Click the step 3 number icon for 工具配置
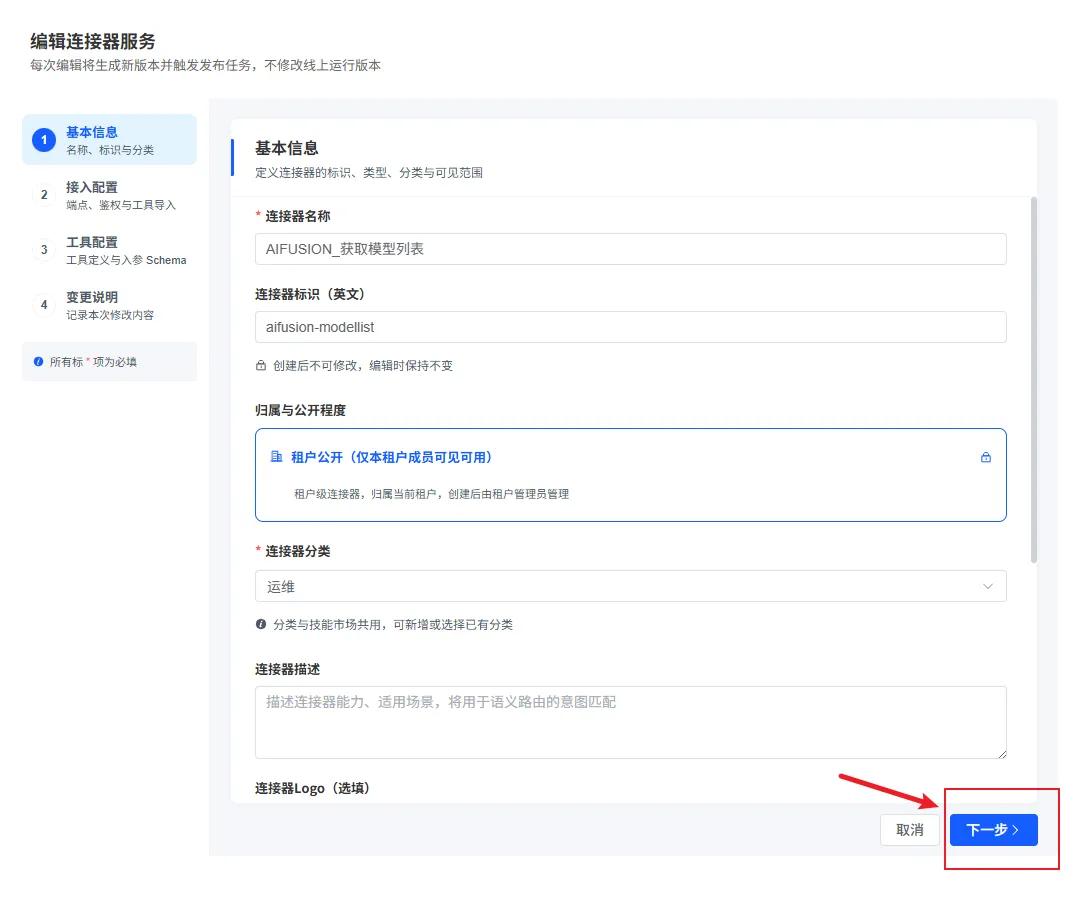Screen dimensions: 1074x909 coord(44,249)
